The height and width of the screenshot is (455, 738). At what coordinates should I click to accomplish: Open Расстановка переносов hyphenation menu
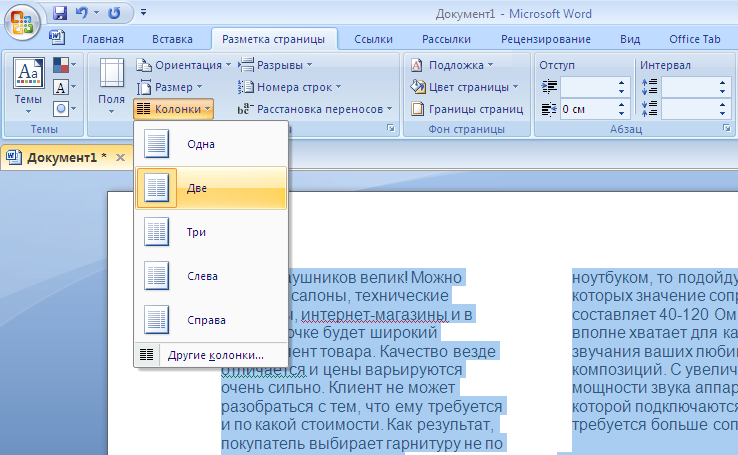[314, 109]
